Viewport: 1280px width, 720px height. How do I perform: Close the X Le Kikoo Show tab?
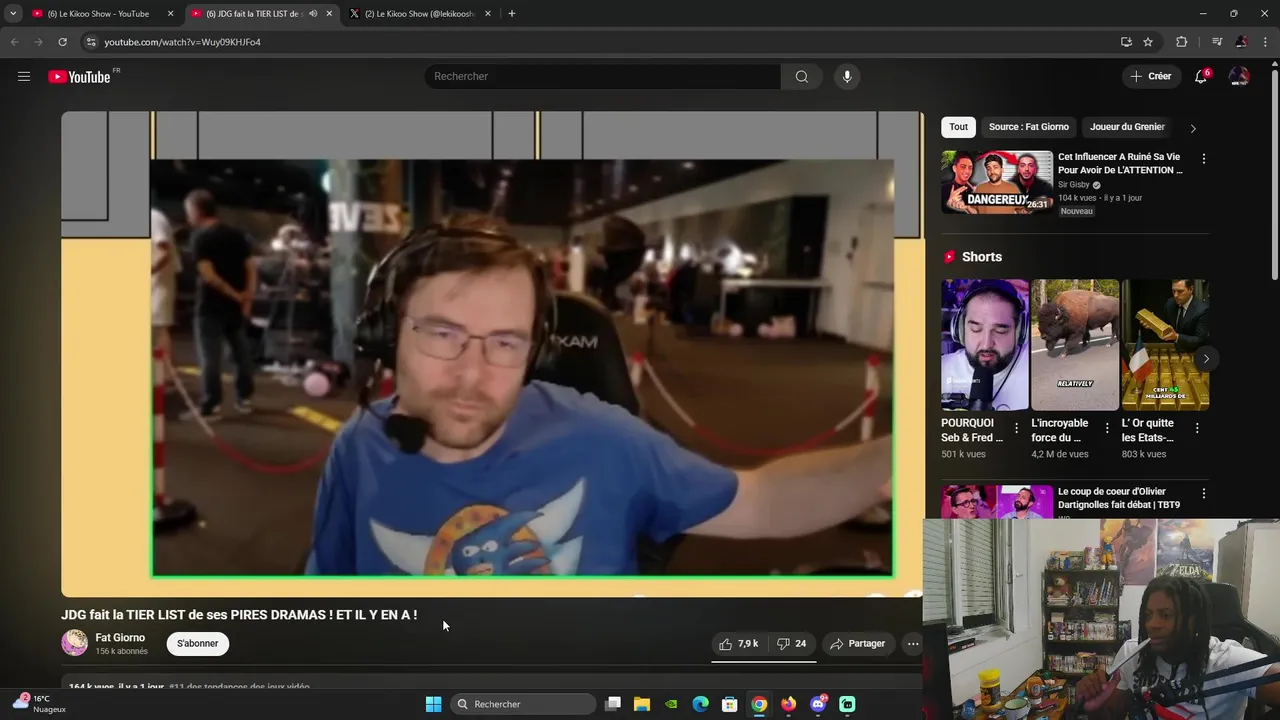pos(488,14)
